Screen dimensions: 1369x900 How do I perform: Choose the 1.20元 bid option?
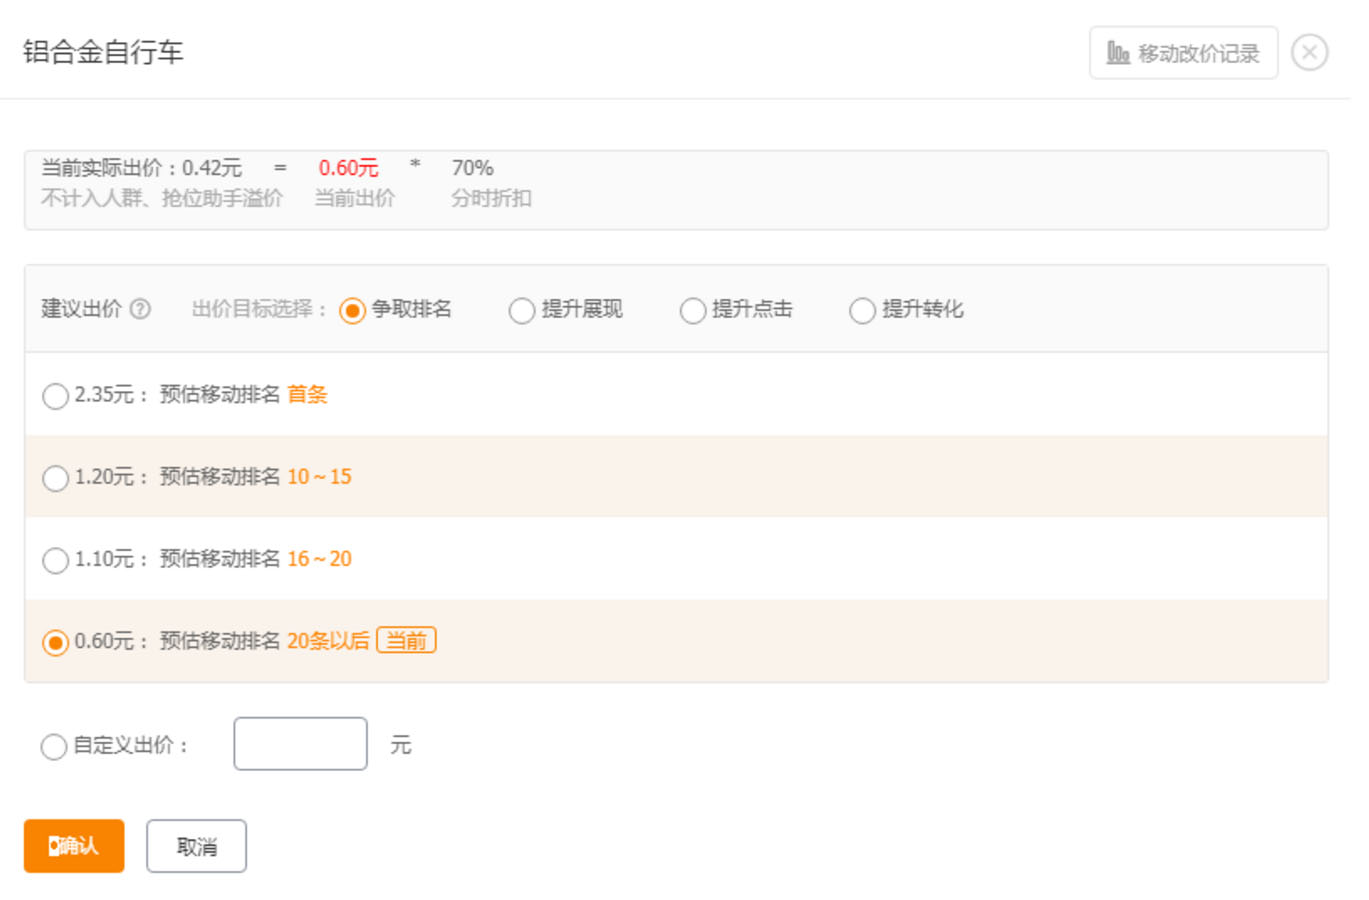click(x=55, y=478)
